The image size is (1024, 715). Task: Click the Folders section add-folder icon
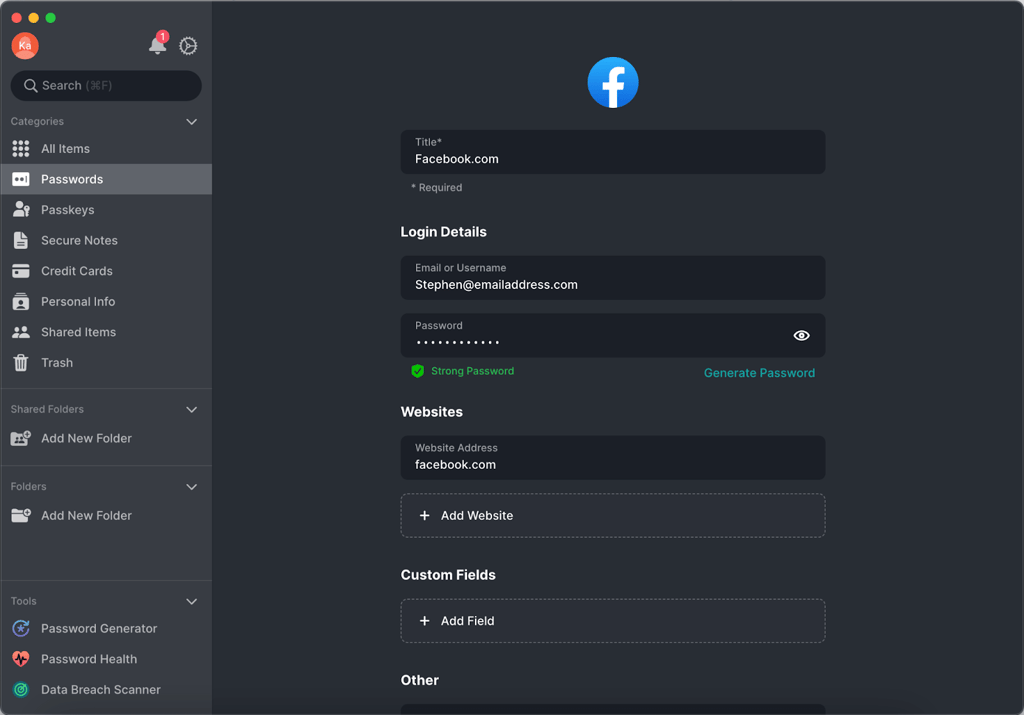21,515
